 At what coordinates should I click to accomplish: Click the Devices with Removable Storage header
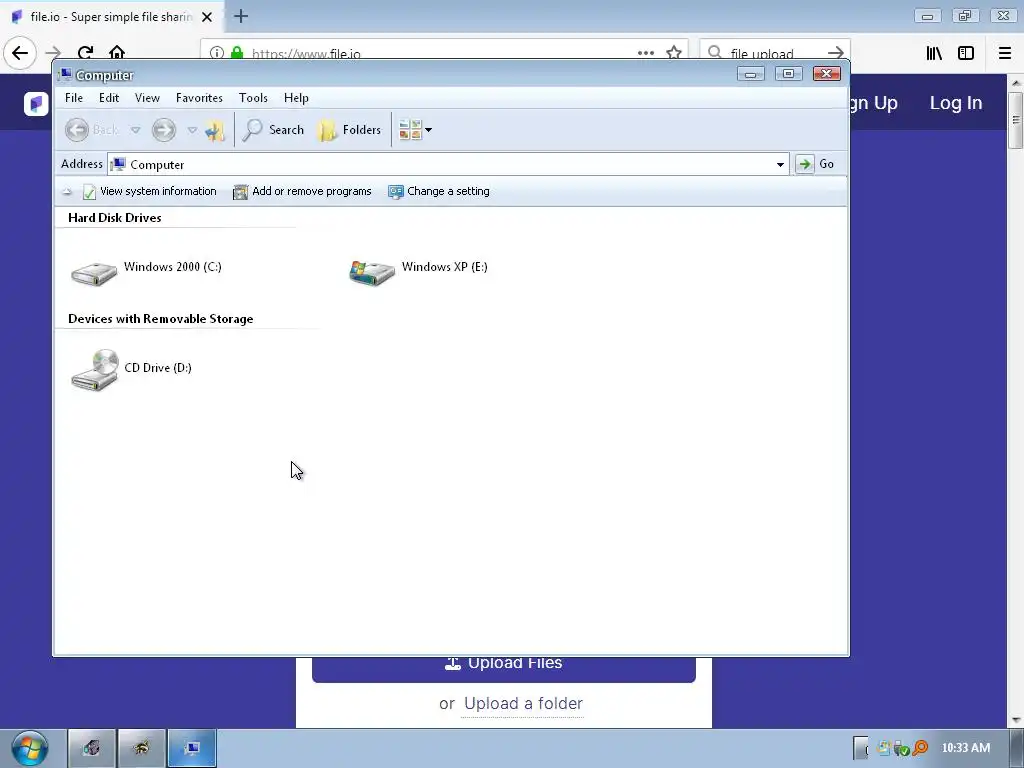pyautogui.click(x=161, y=319)
